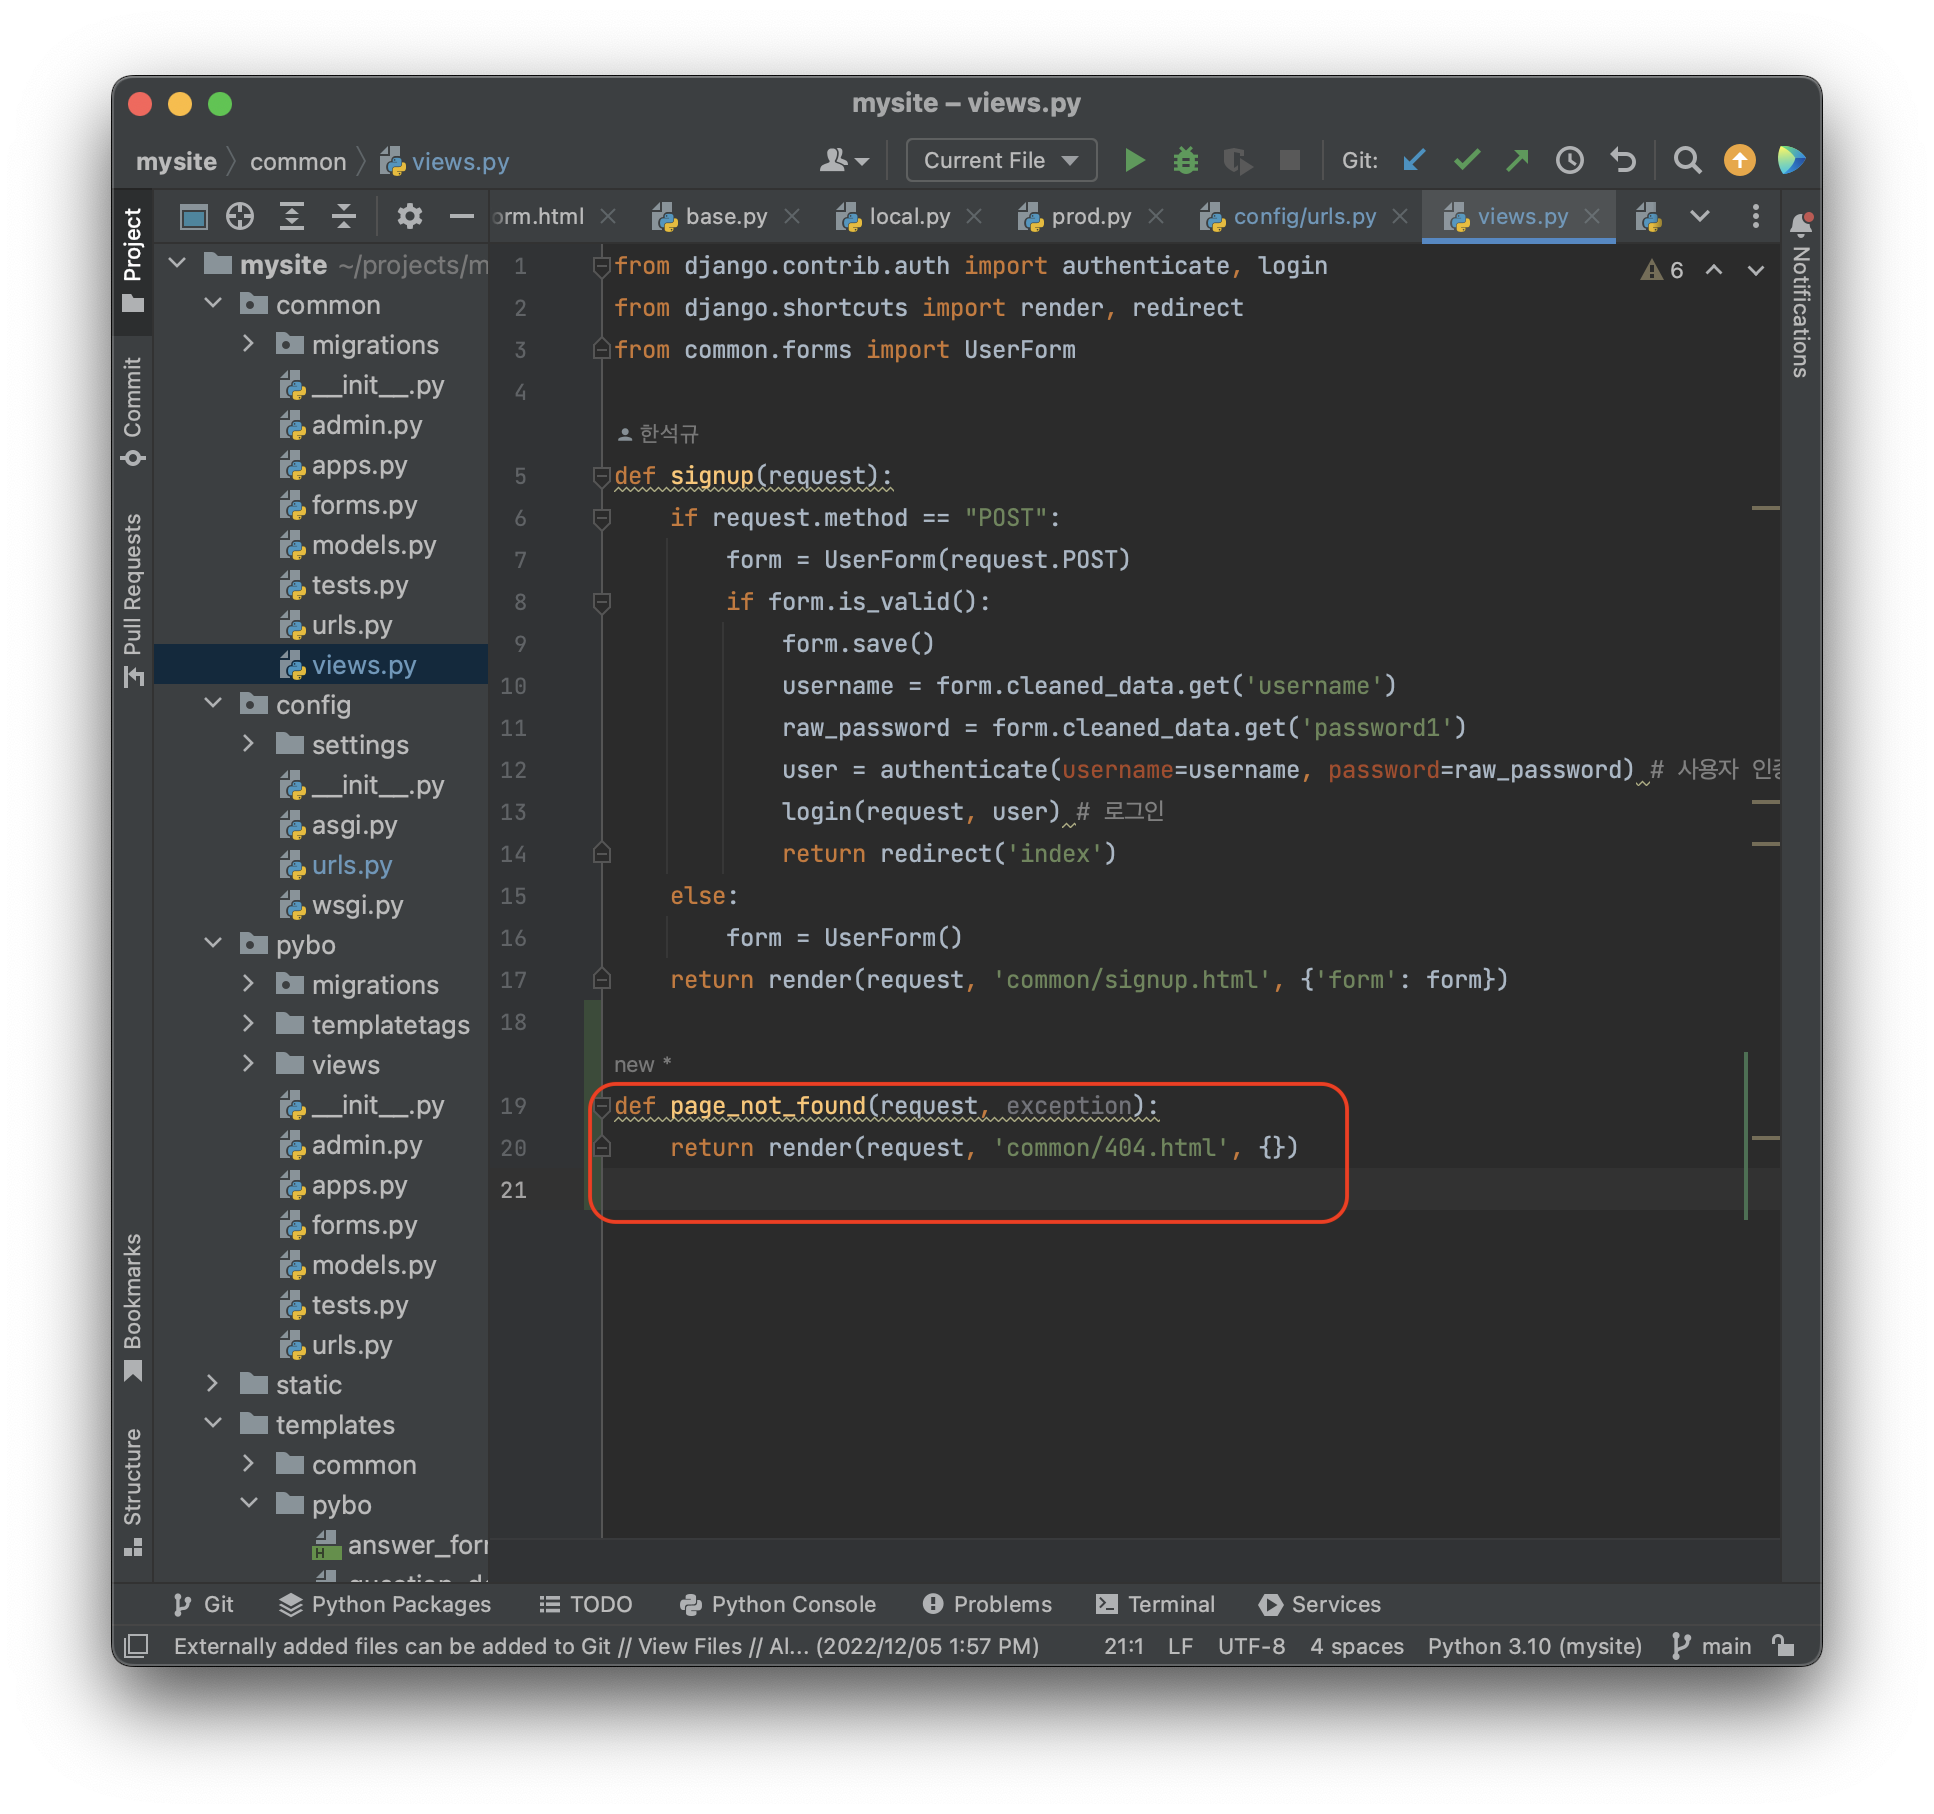Click the main Git branch widget
Viewport: 1934px width, 1814px height.
click(1712, 1646)
